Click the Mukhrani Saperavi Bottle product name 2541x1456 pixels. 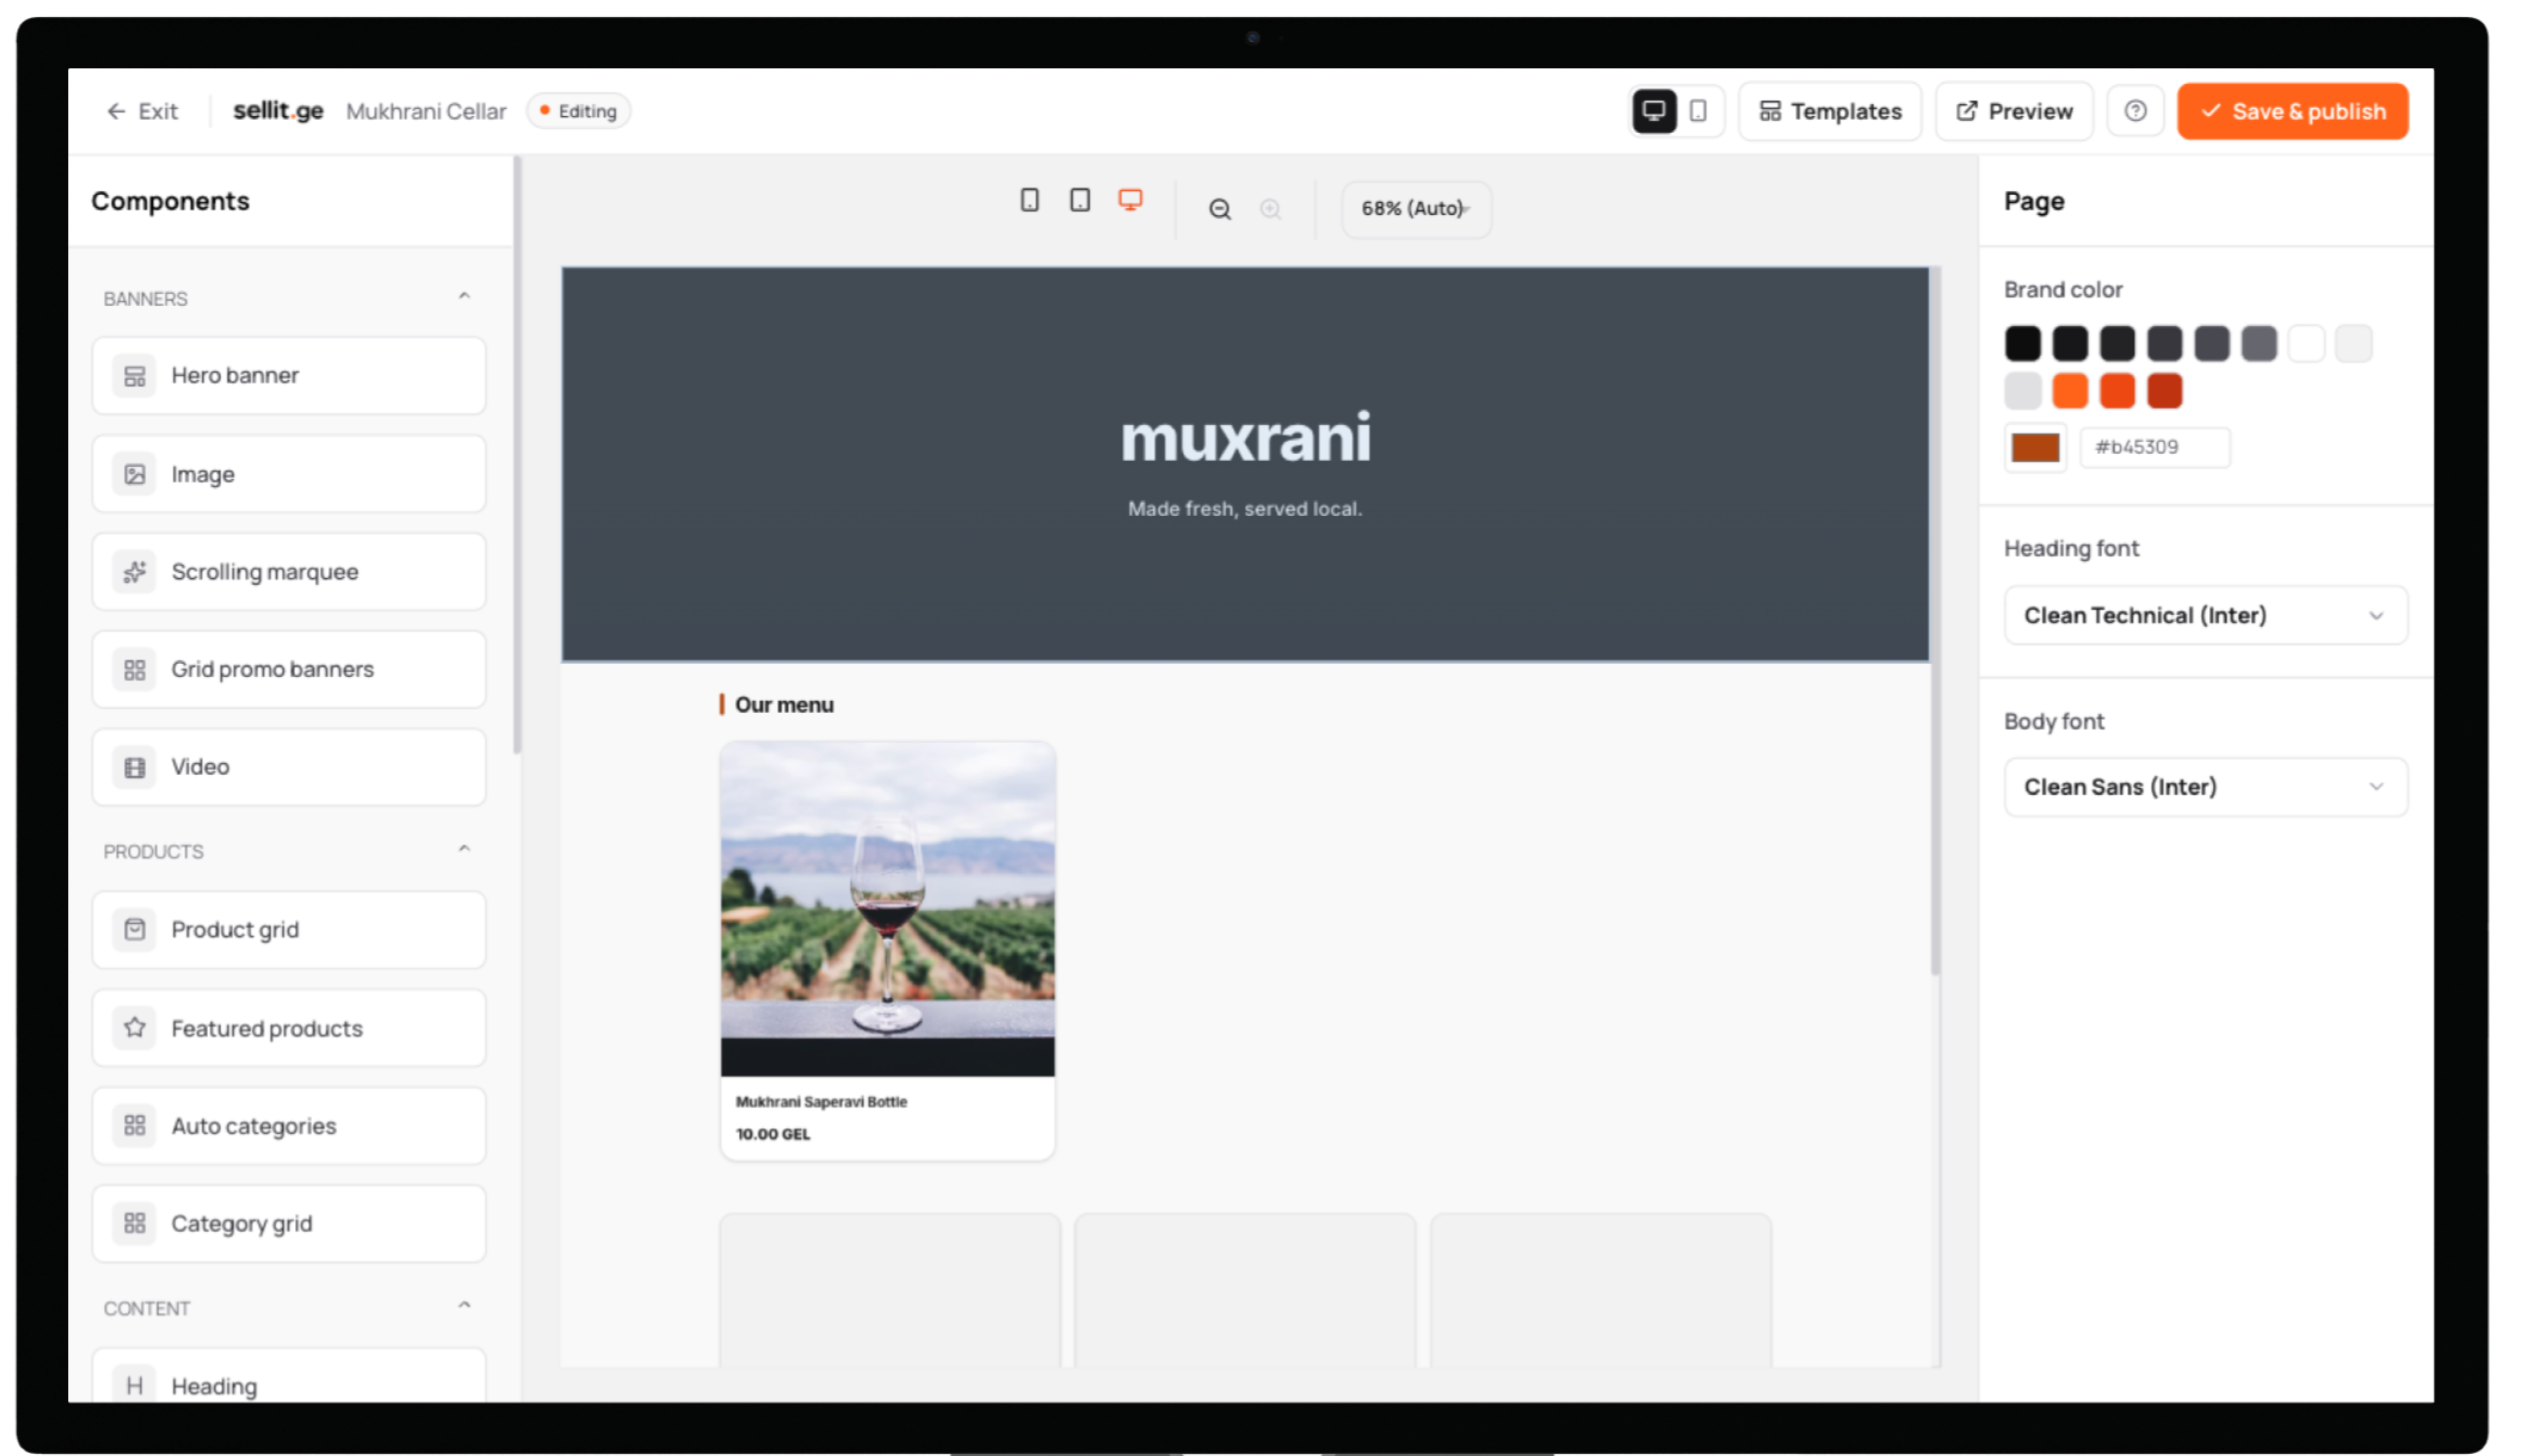[821, 1102]
